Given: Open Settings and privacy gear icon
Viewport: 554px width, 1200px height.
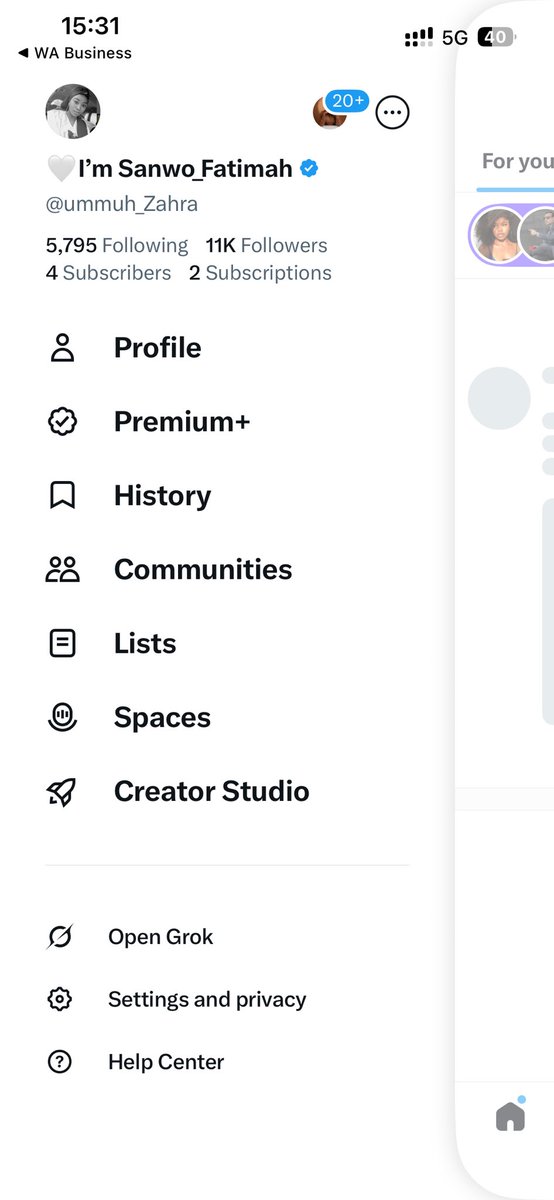Looking at the screenshot, I should pos(60,999).
